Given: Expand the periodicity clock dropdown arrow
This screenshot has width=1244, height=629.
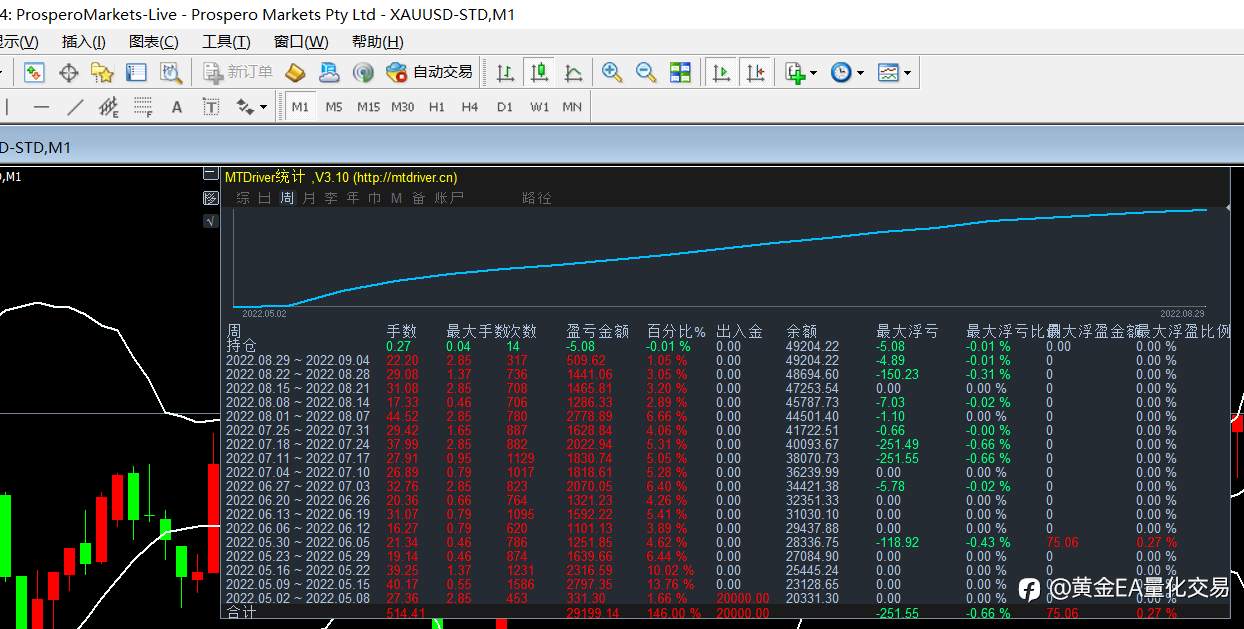Looking at the screenshot, I should click(860, 73).
